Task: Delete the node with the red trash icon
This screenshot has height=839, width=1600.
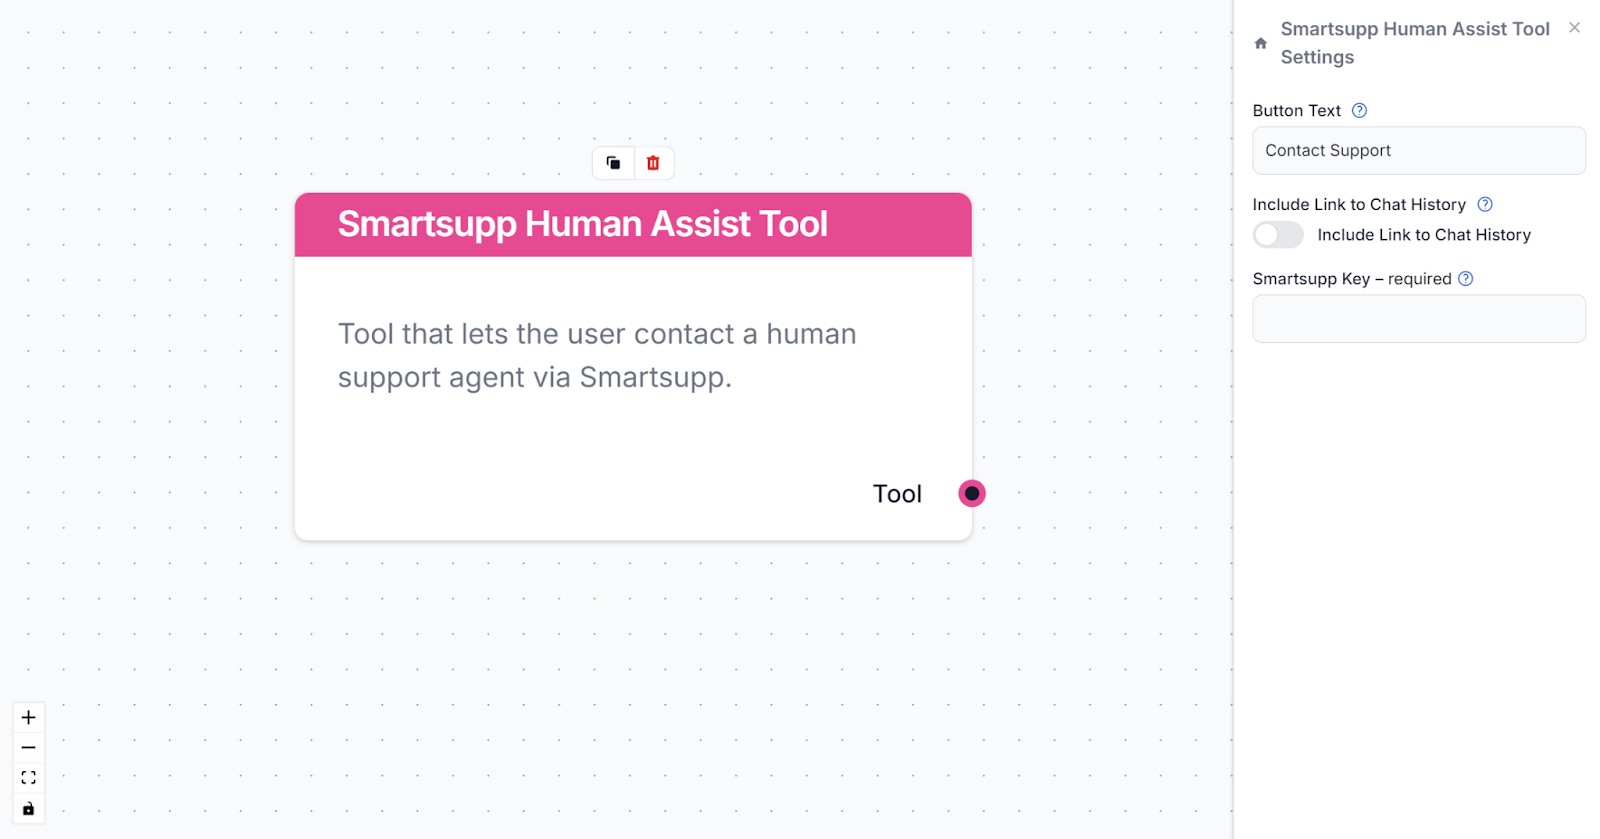Action: pos(653,162)
